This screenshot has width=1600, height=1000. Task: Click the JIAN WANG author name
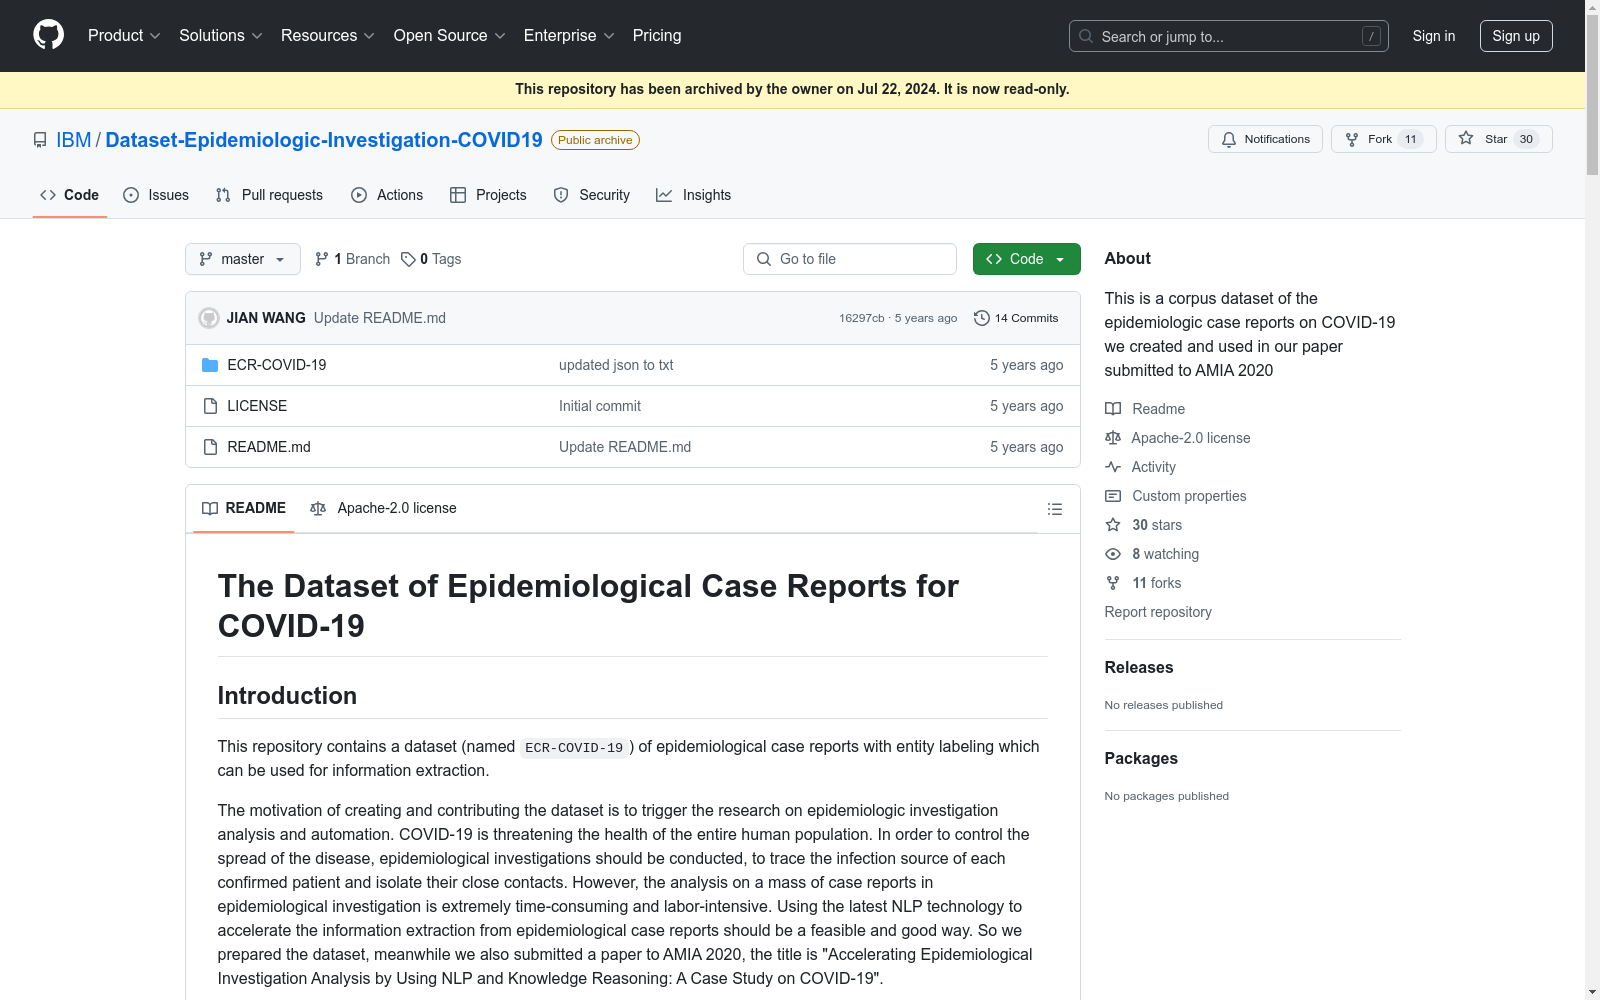click(x=266, y=318)
